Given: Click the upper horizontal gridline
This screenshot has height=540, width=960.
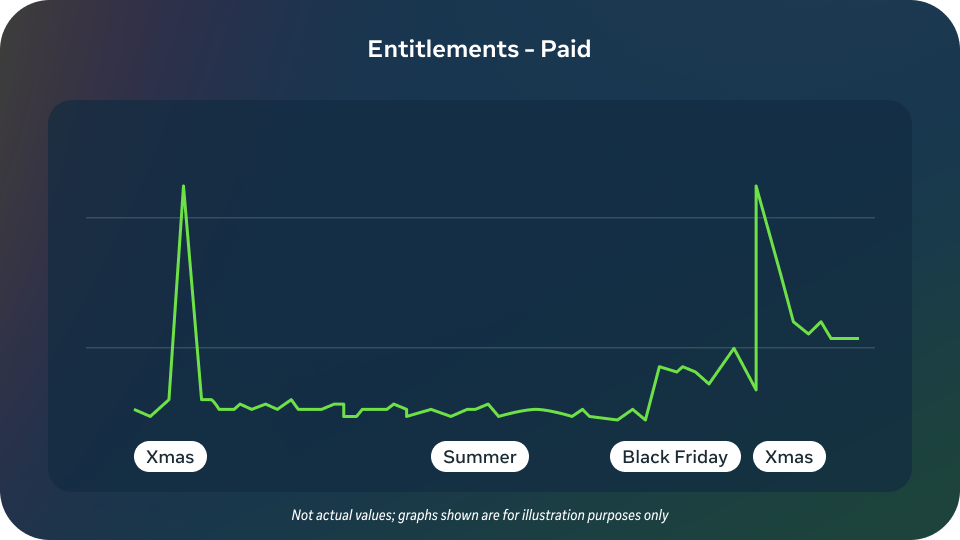Looking at the screenshot, I should pos(480,217).
